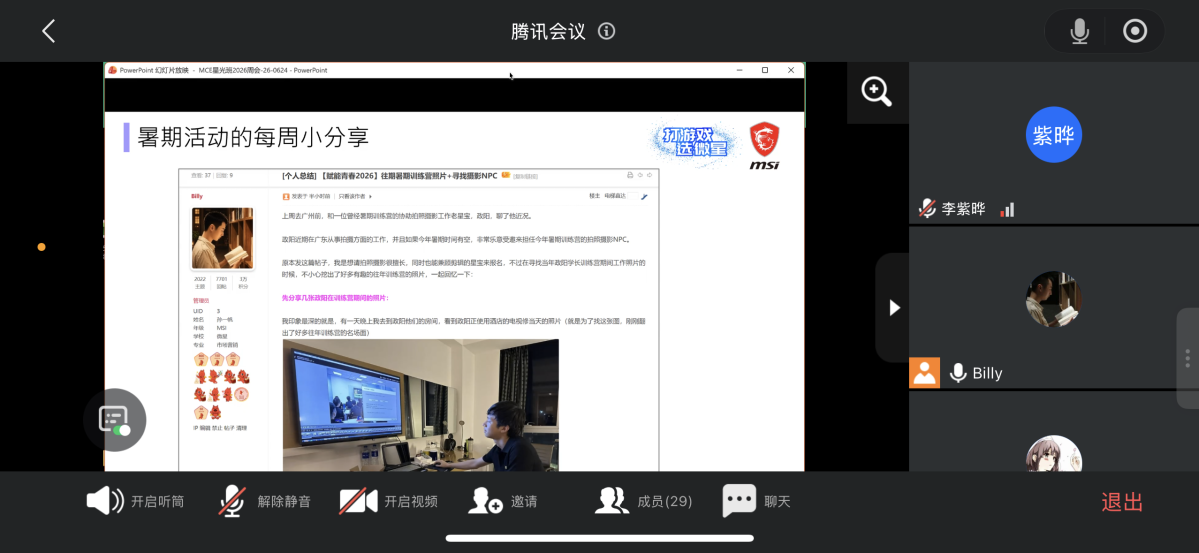Tap orange host badge beside Billy
Viewport: 1199px width, 553px height.
tap(924, 373)
